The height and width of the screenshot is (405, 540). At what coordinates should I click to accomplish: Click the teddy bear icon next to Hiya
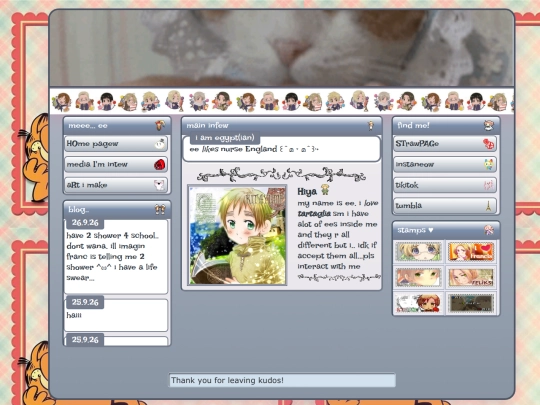[325, 189]
